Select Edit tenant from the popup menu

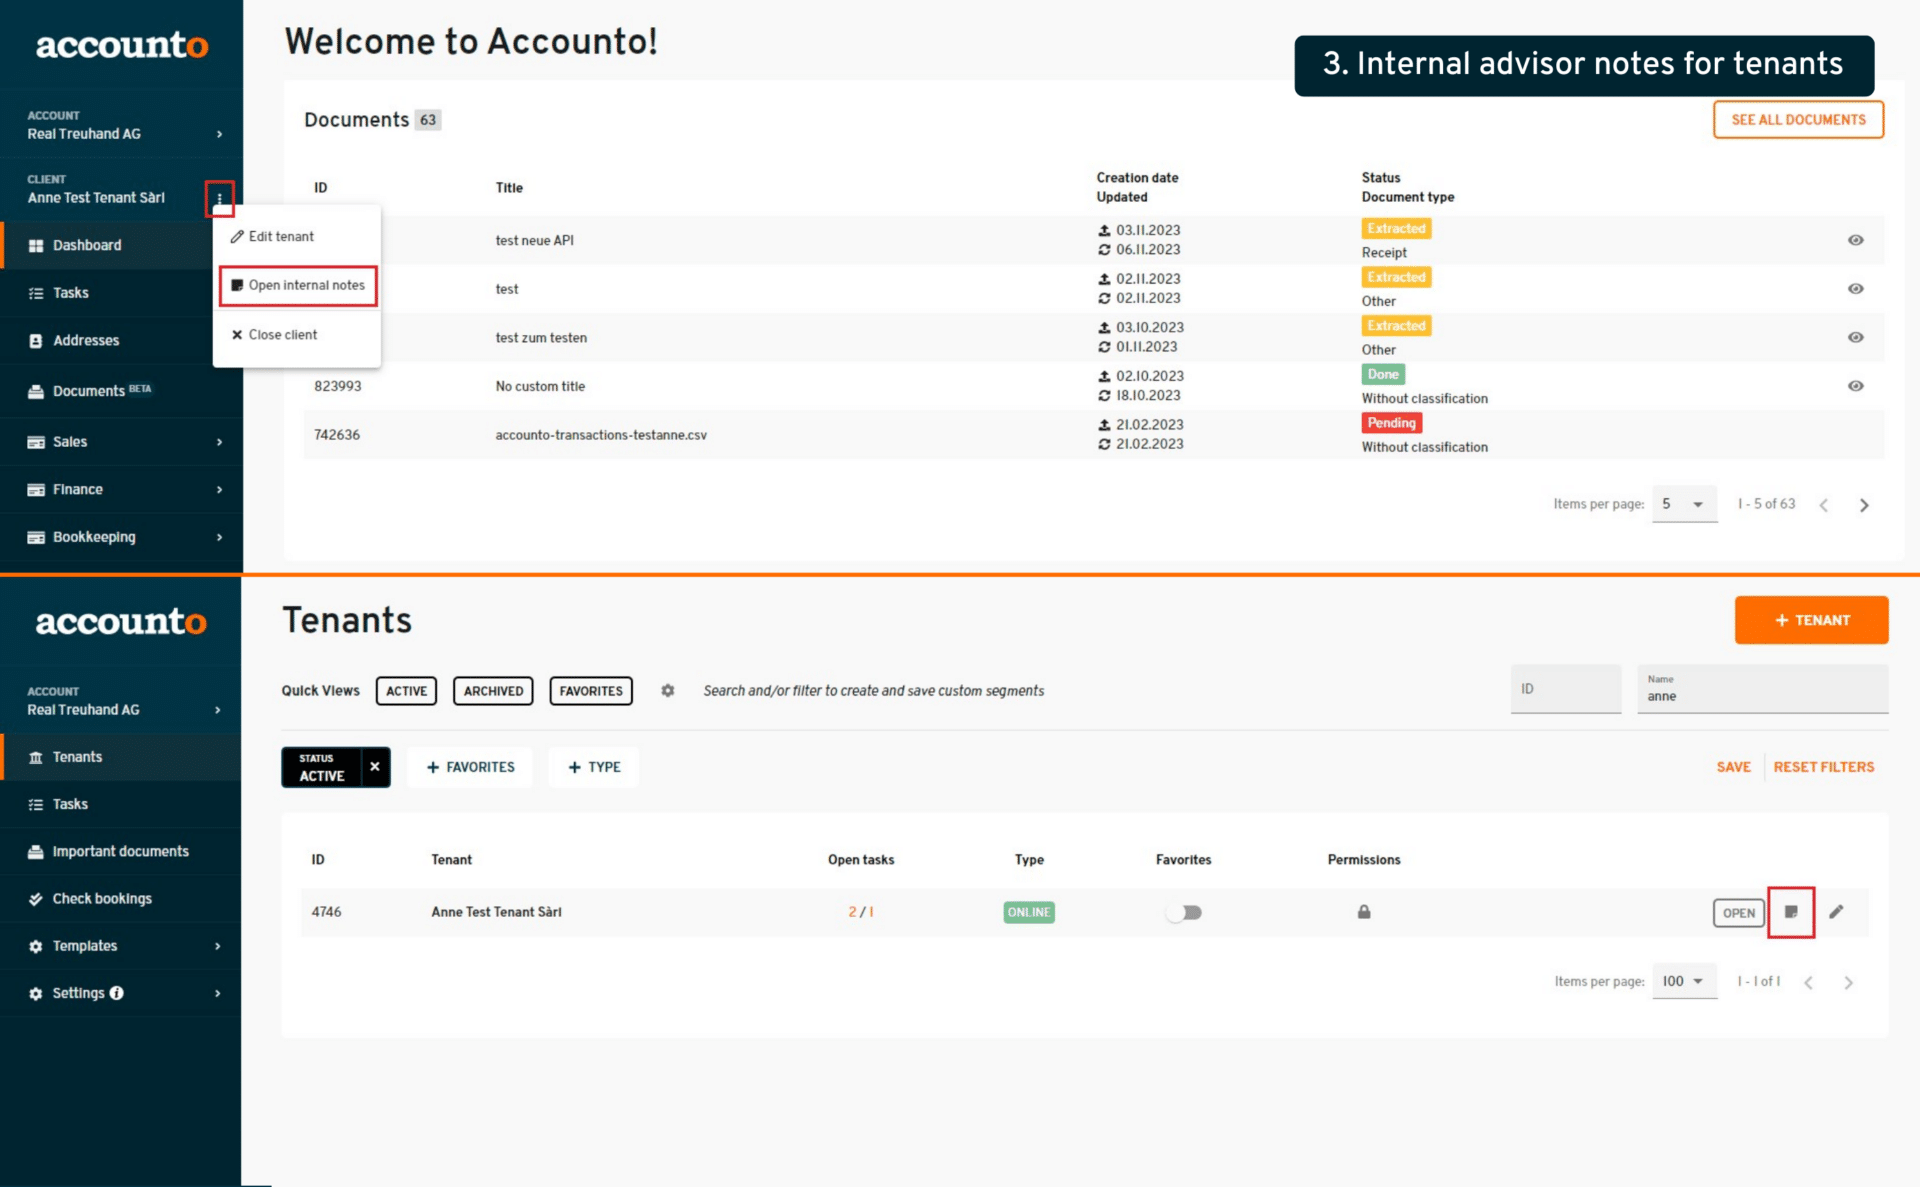click(x=297, y=237)
